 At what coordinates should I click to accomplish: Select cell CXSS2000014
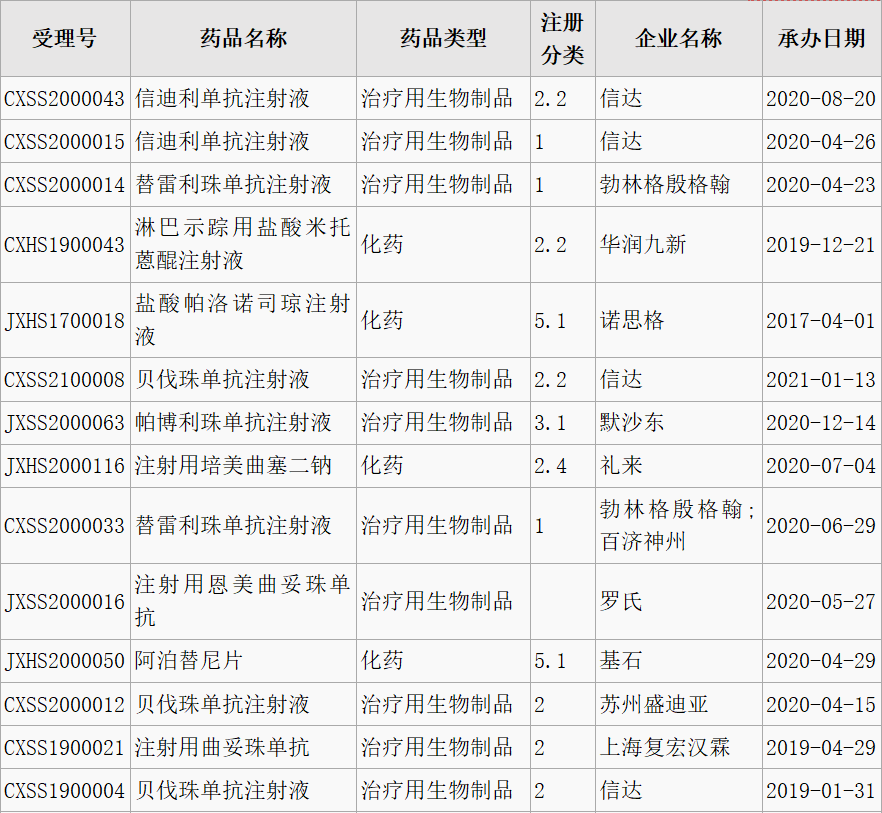[x=64, y=185]
